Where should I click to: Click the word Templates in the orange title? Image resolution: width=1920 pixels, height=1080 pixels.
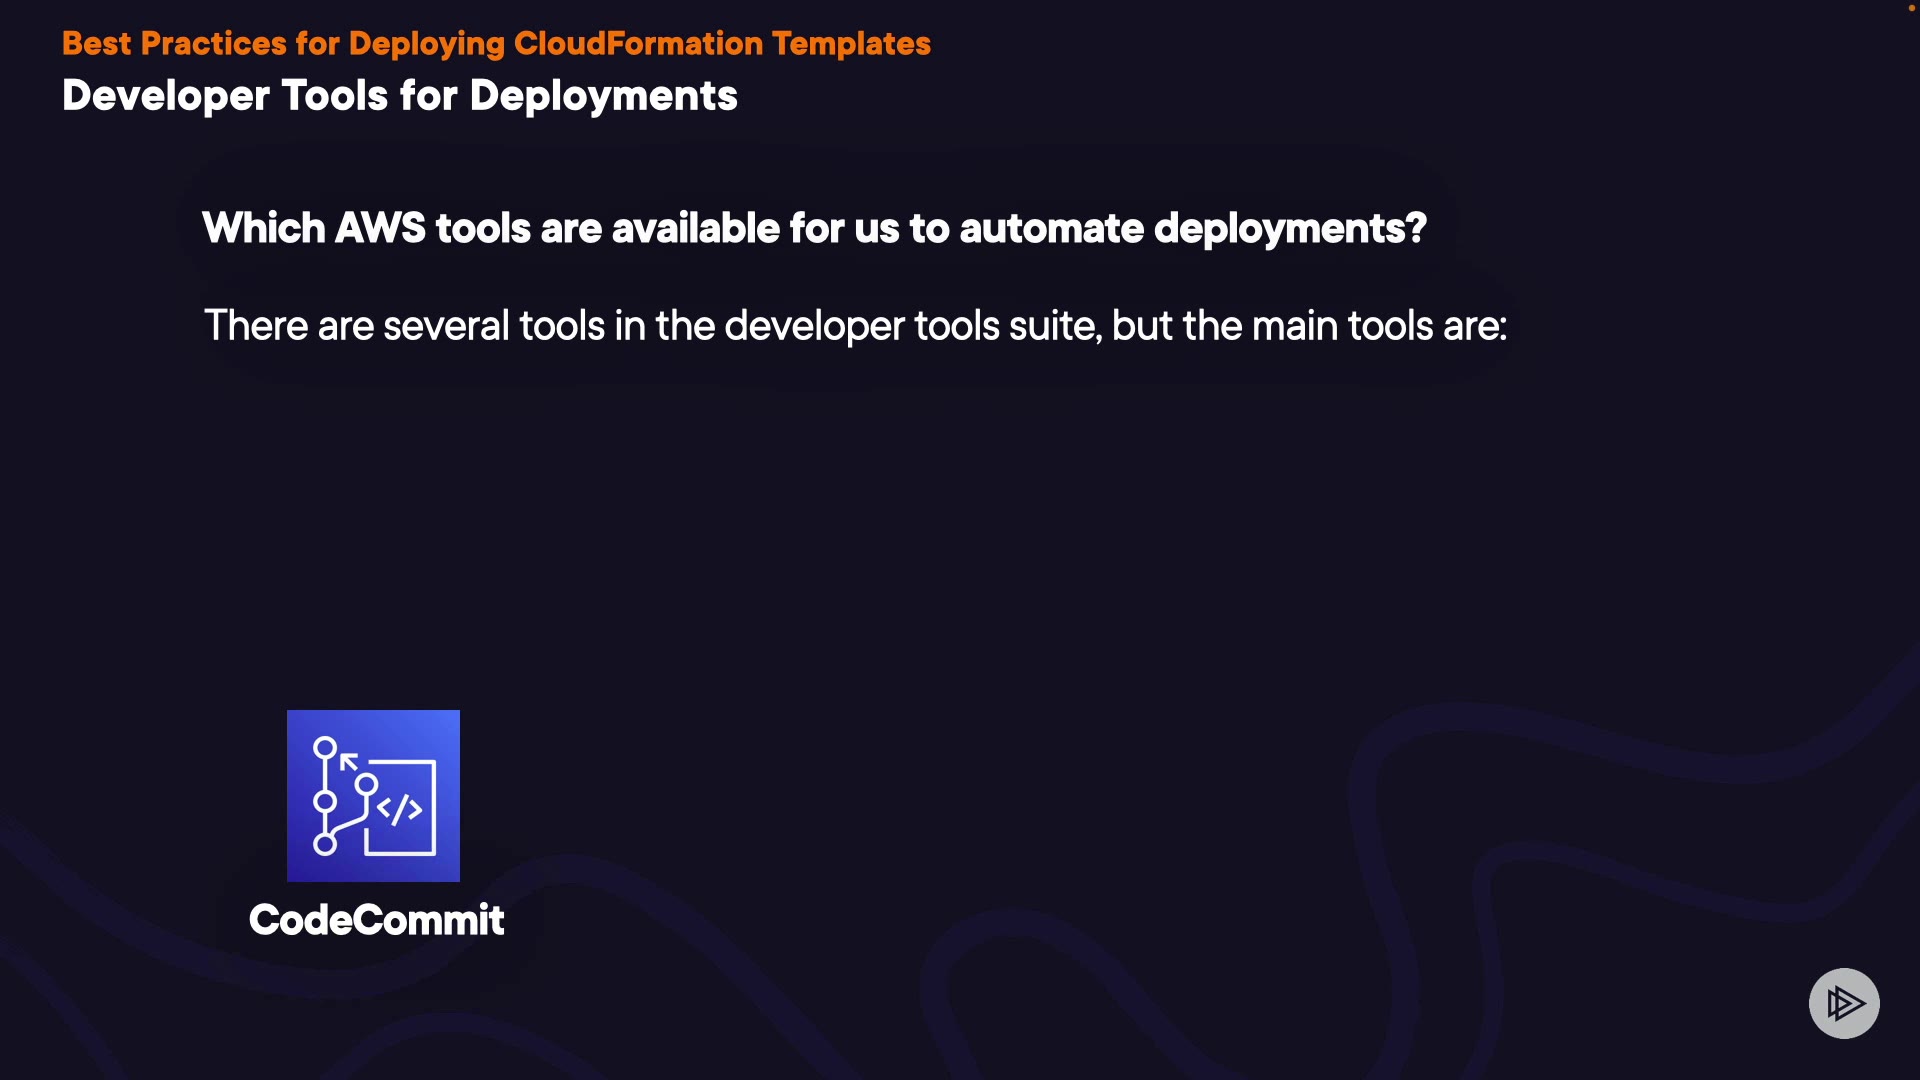pyautogui.click(x=851, y=44)
